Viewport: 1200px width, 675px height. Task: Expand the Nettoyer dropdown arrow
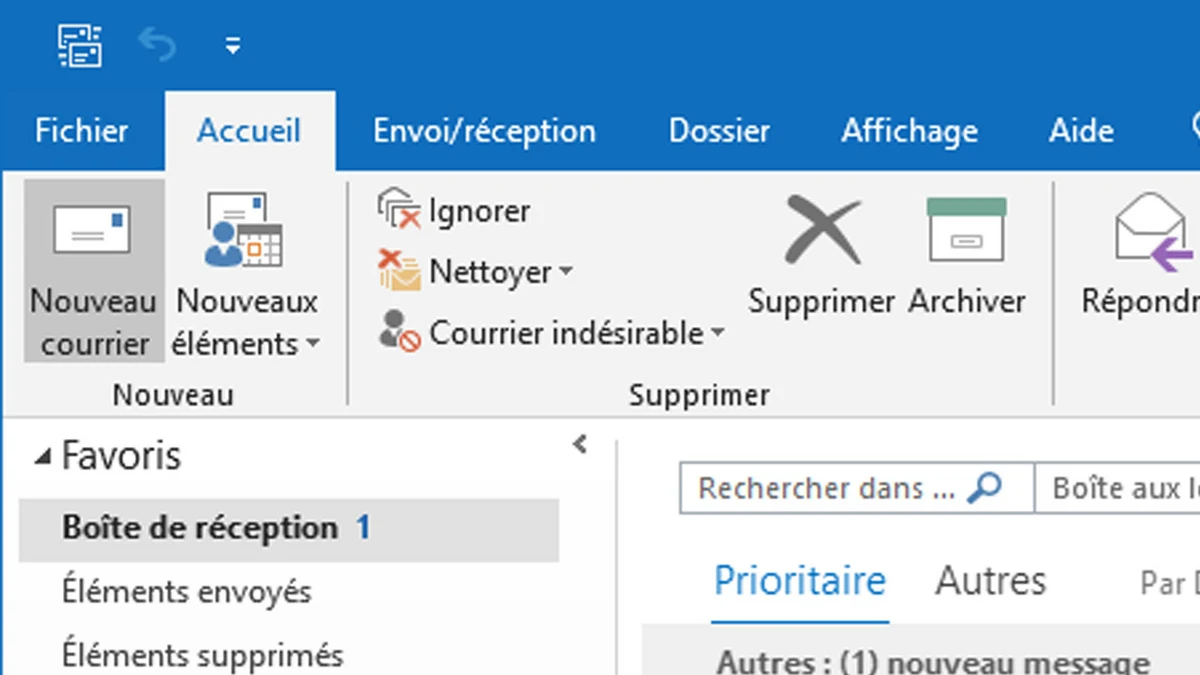pyautogui.click(x=565, y=271)
